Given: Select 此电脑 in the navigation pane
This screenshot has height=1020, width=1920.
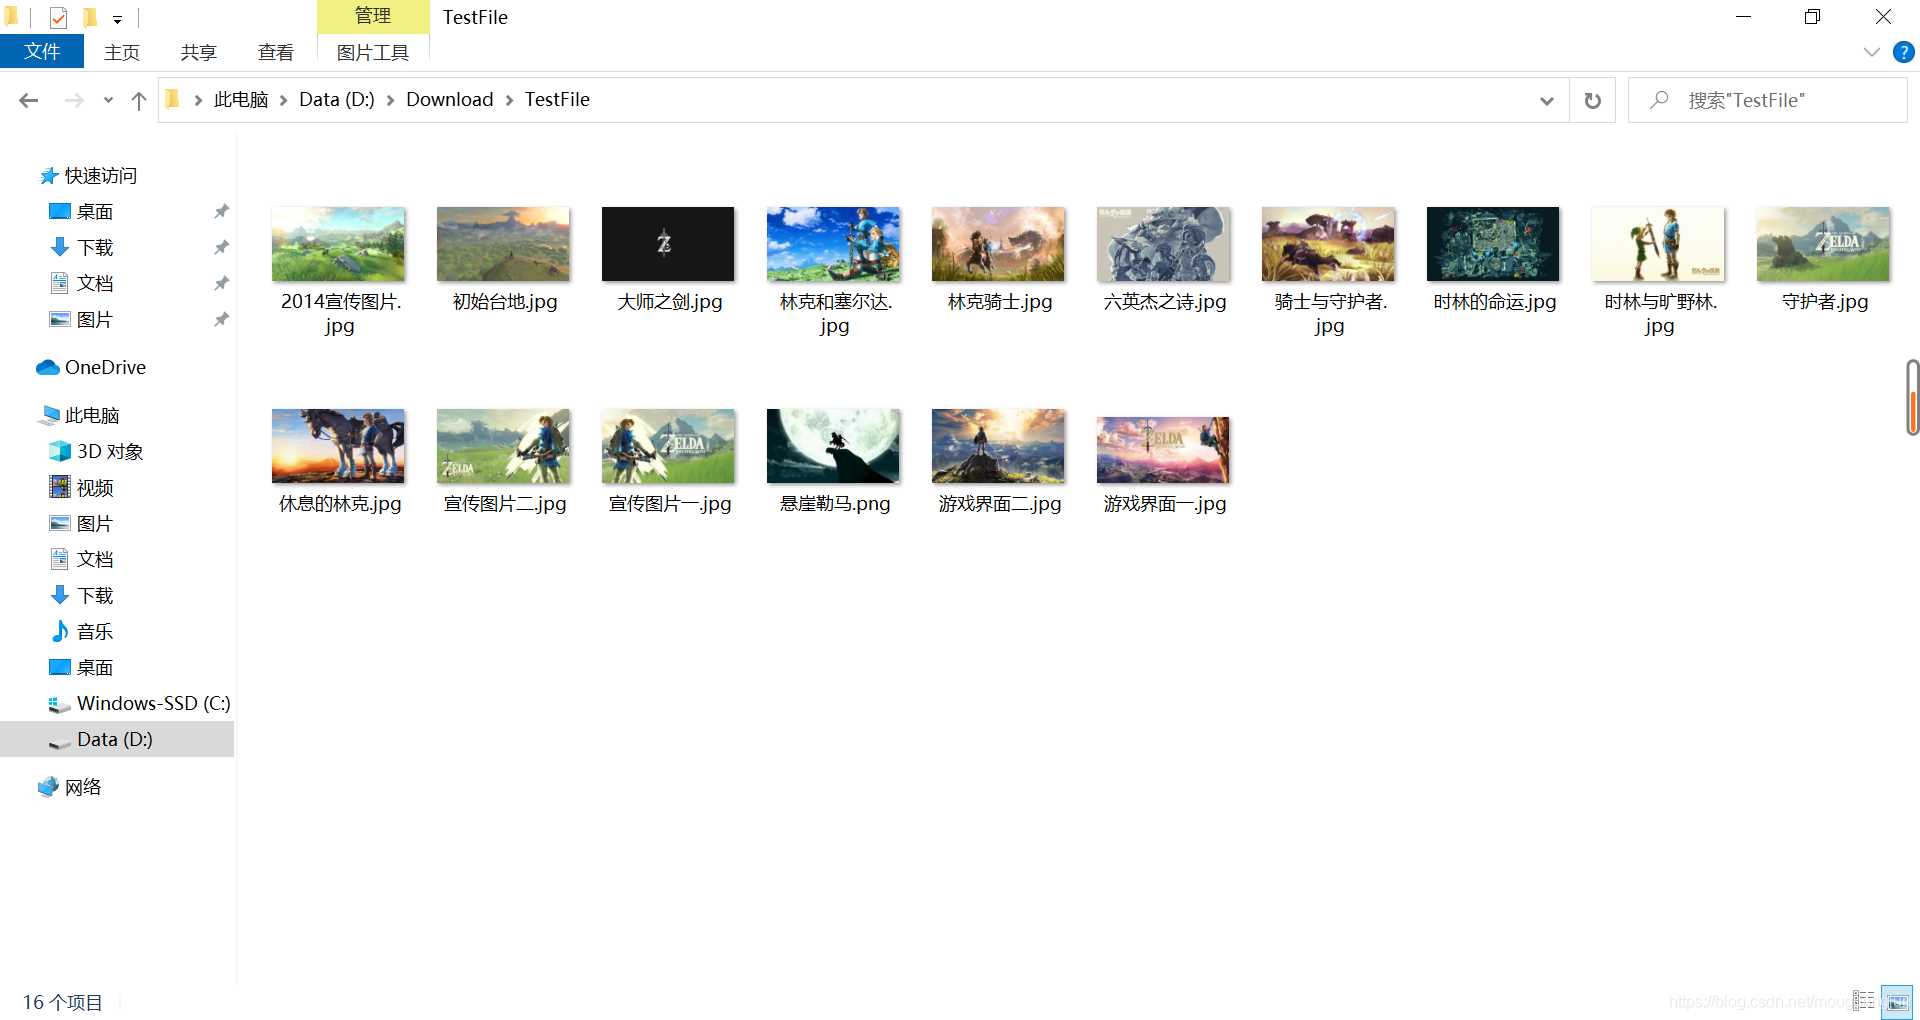Looking at the screenshot, I should [x=92, y=416].
